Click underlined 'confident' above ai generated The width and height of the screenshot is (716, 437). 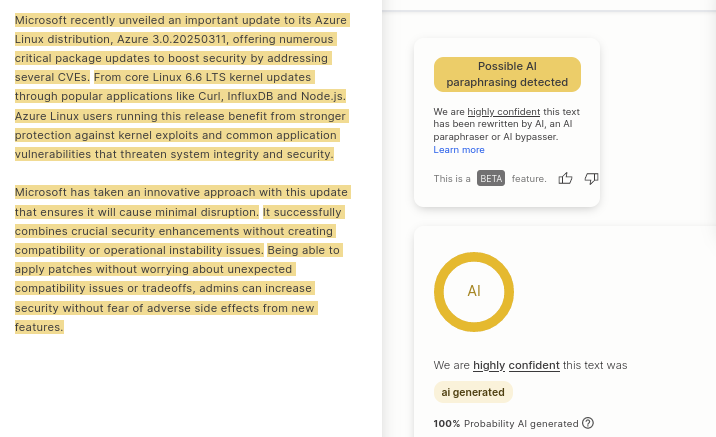534,365
